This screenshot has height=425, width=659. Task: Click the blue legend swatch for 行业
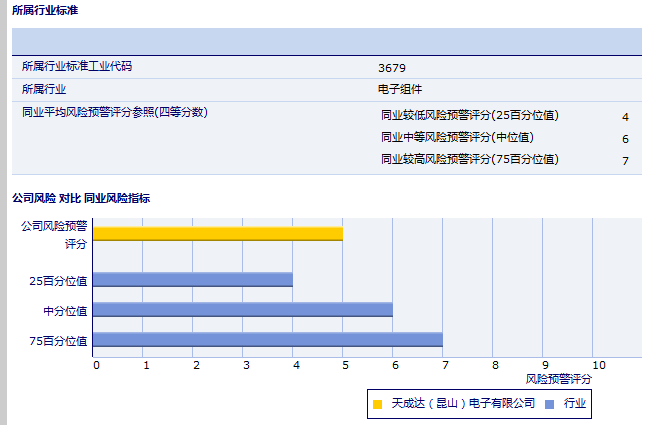549,404
